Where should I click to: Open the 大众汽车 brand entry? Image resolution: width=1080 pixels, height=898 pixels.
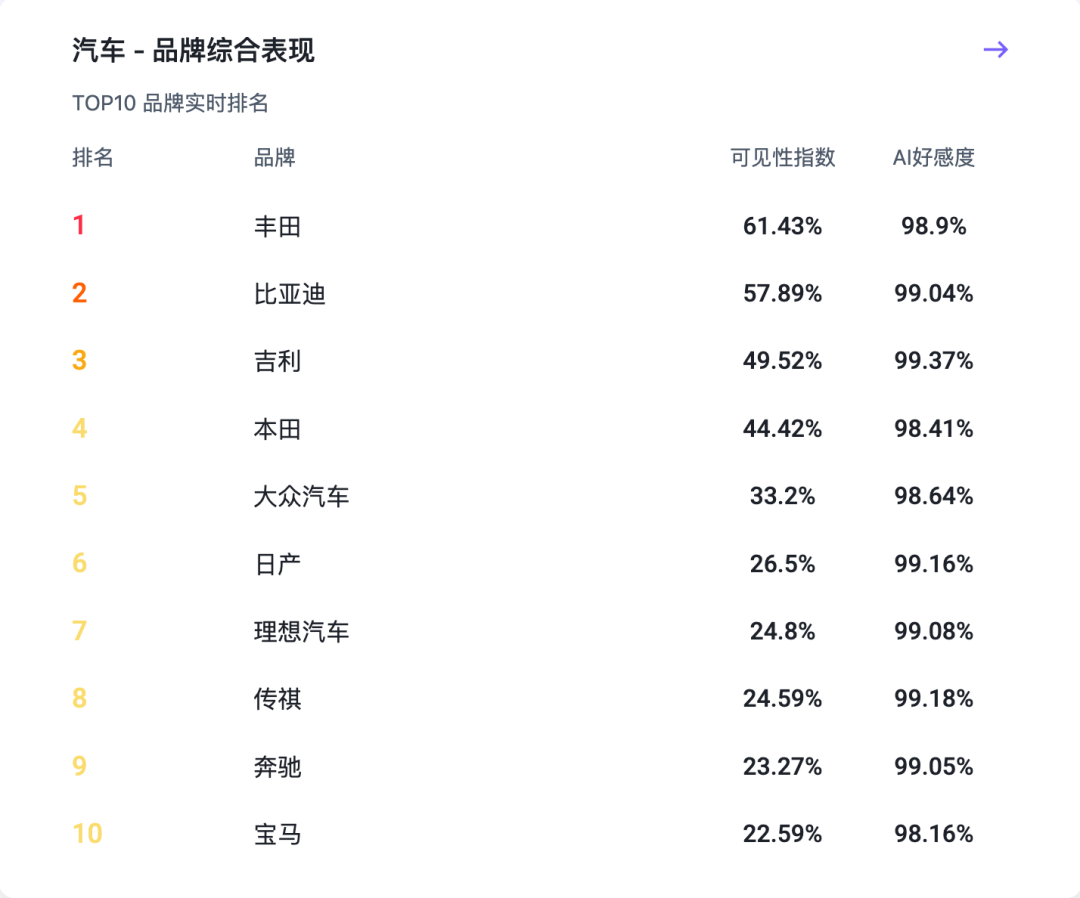(301, 496)
